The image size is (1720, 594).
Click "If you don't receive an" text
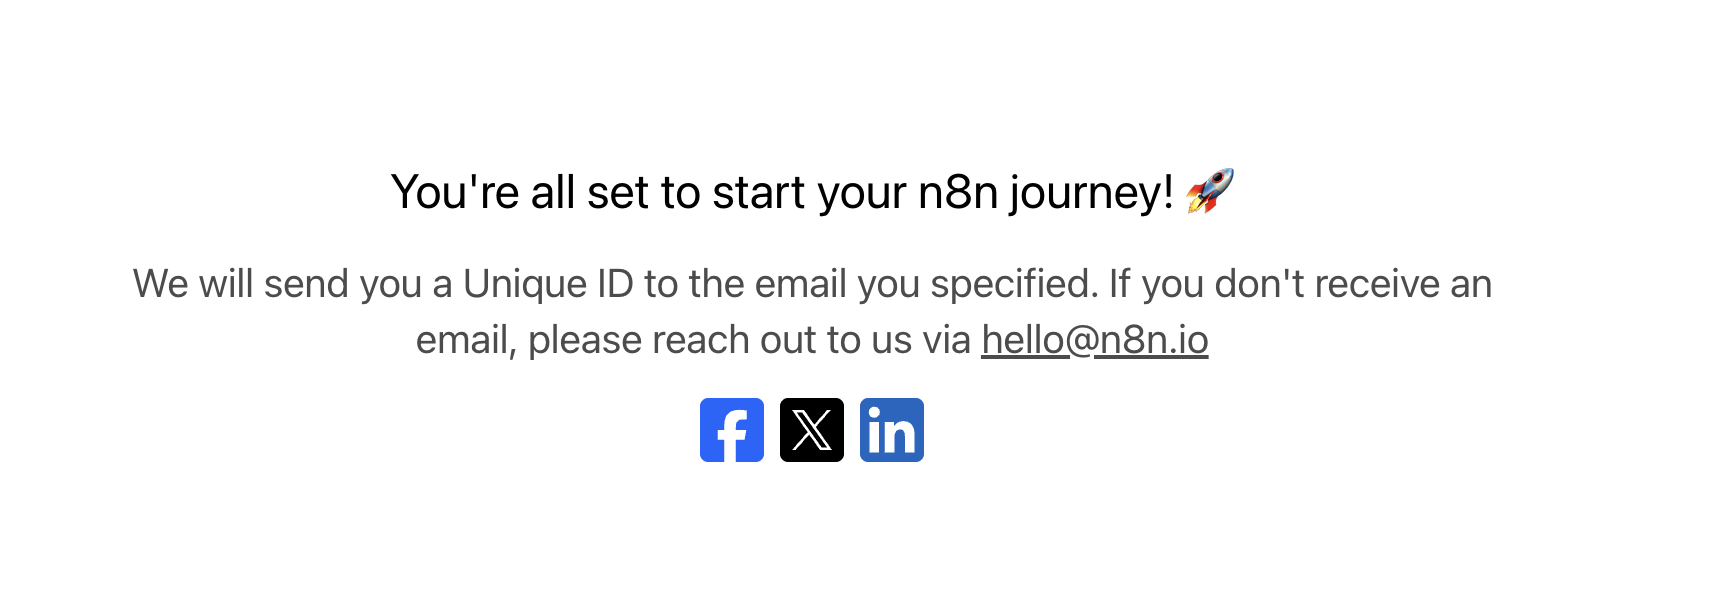[x=1300, y=284]
